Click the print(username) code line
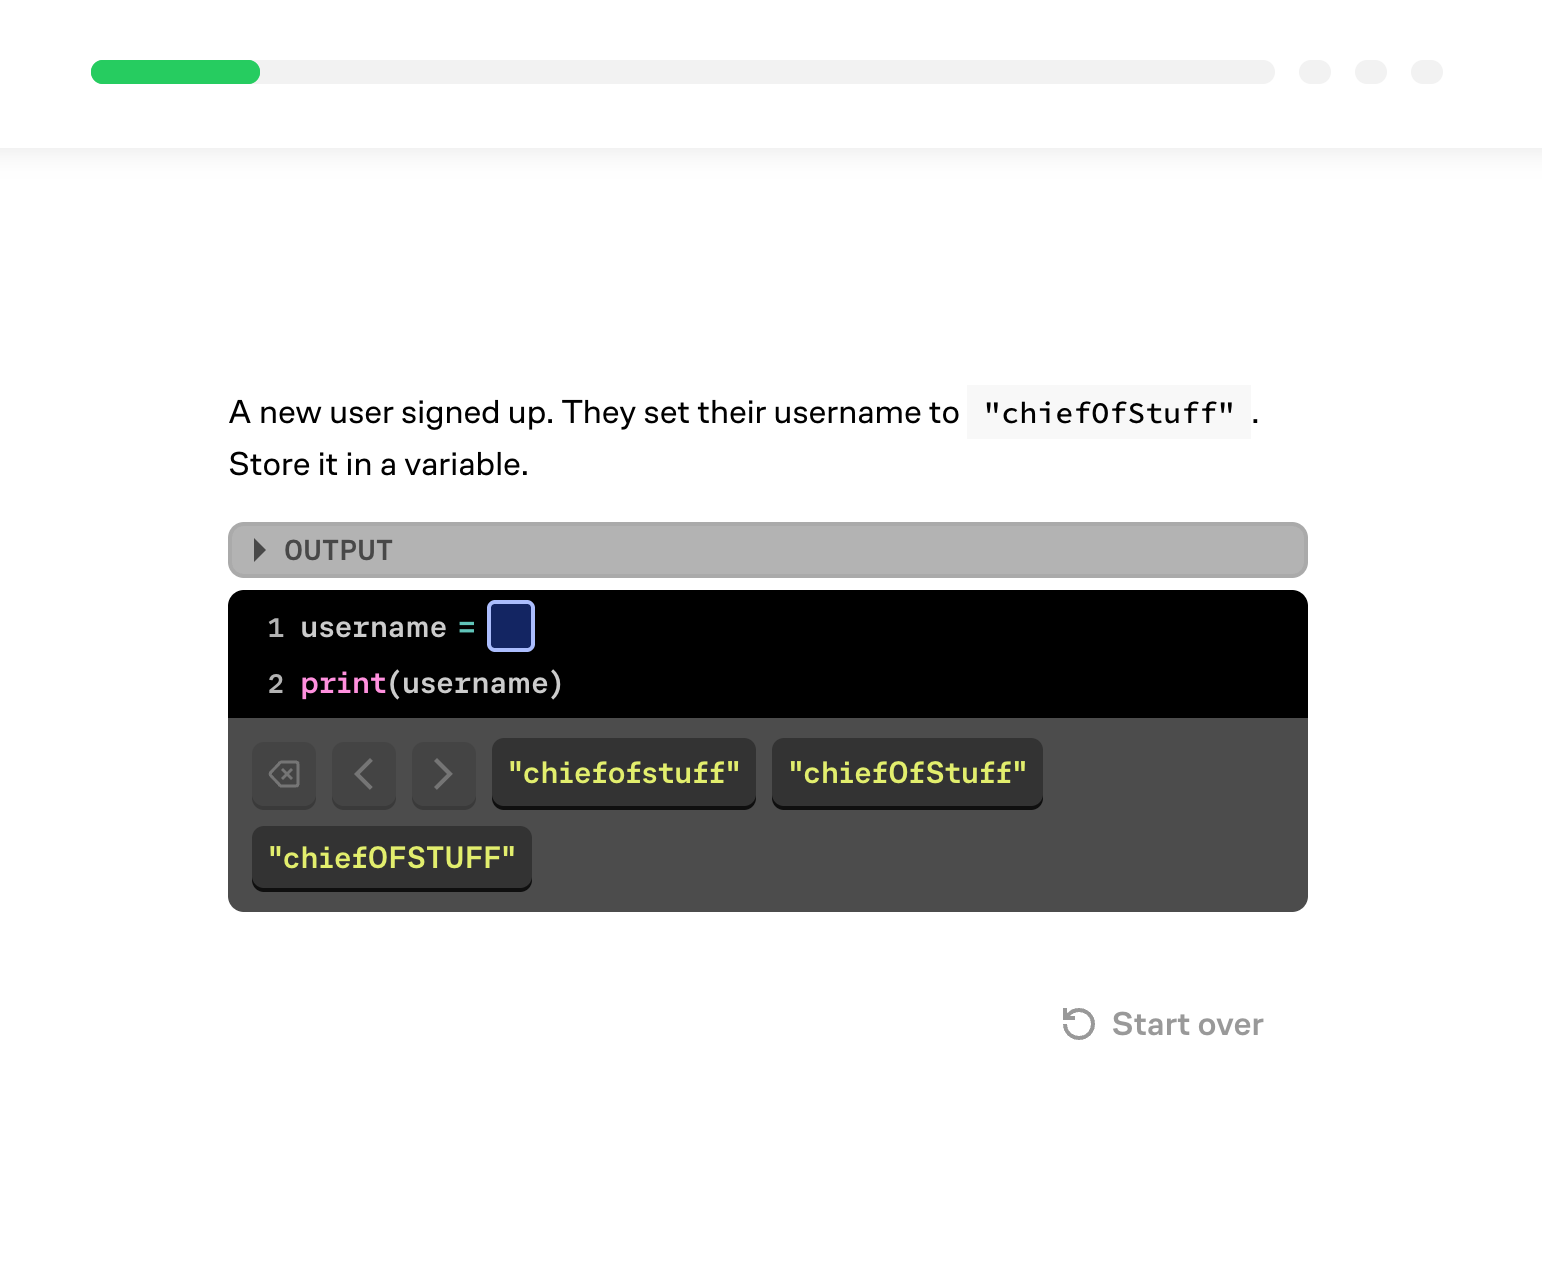Image resolution: width=1542 pixels, height=1288 pixels. tap(431, 684)
